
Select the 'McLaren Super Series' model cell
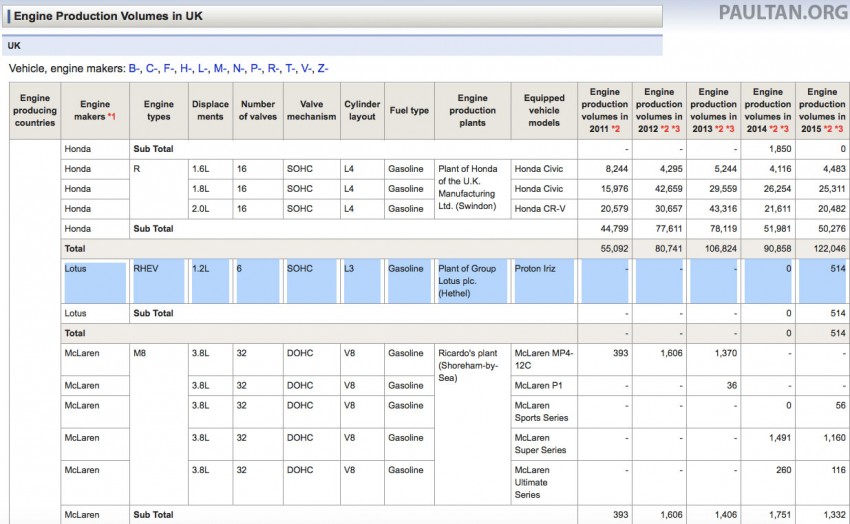pyautogui.click(x=544, y=444)
